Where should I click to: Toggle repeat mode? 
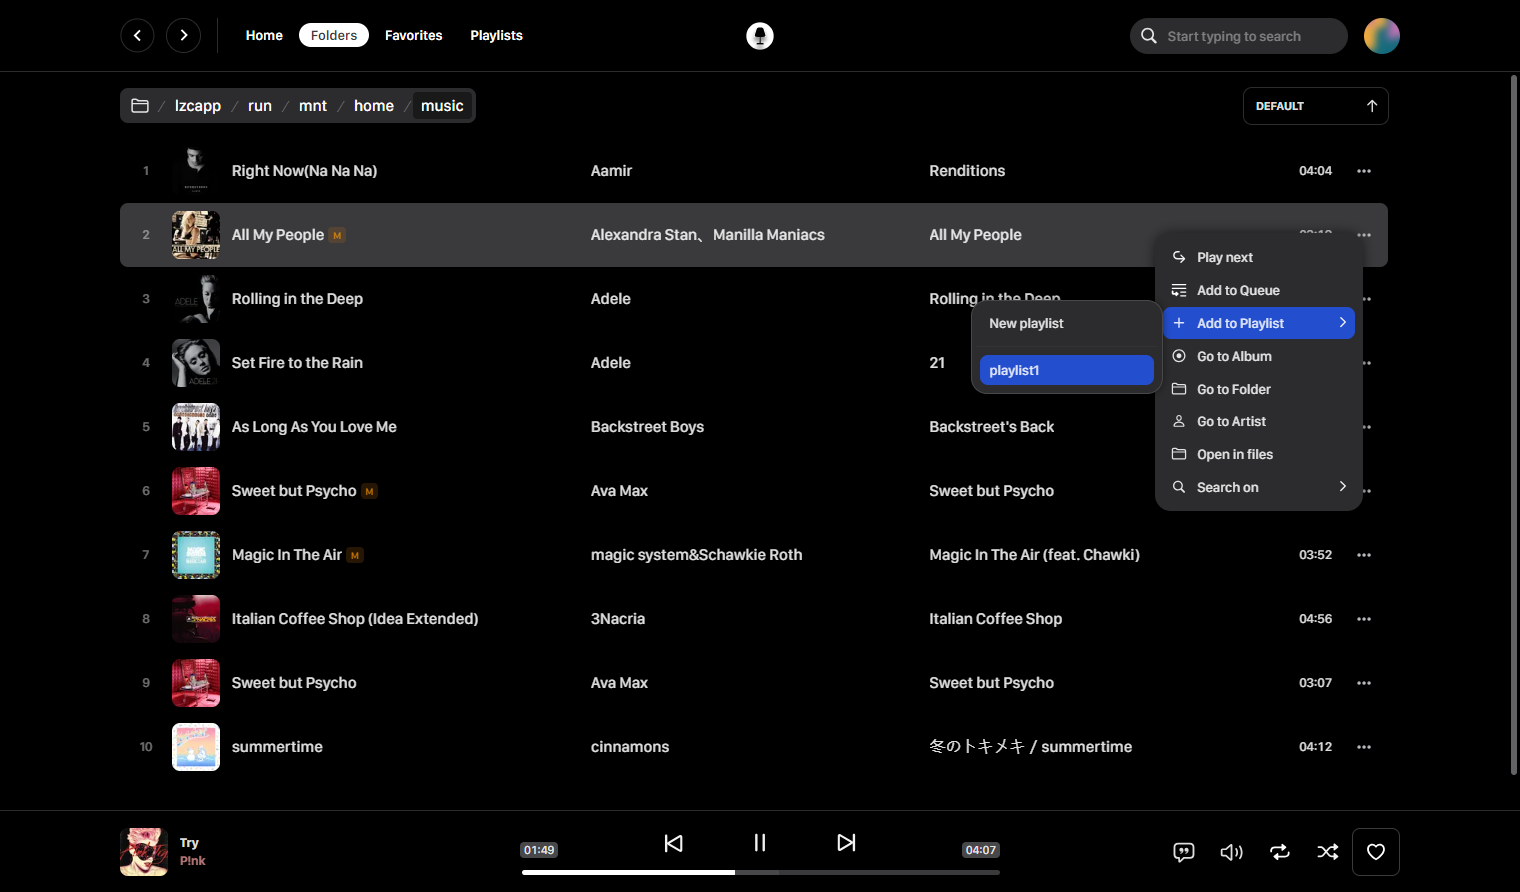coord(1280,852)
